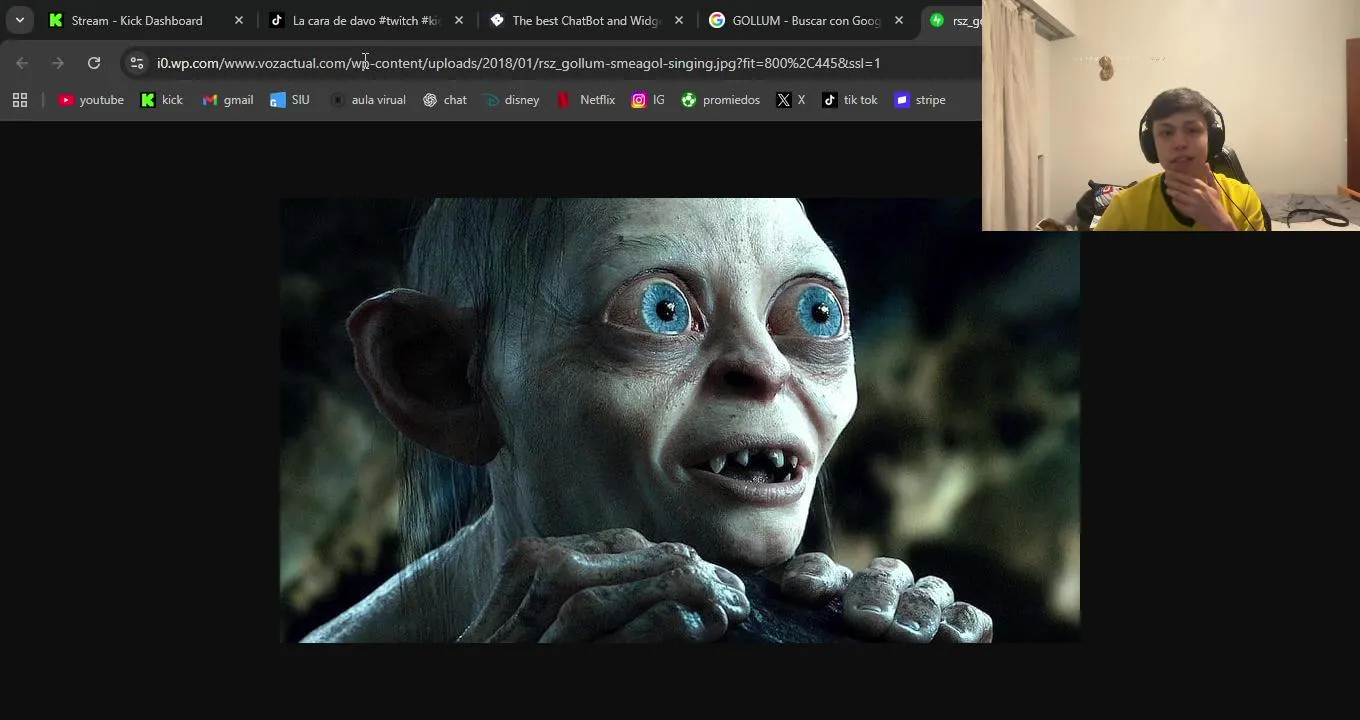Open tik tok bookmark
The height and width of the screenshot is (720, 1360).
(850, 100)
